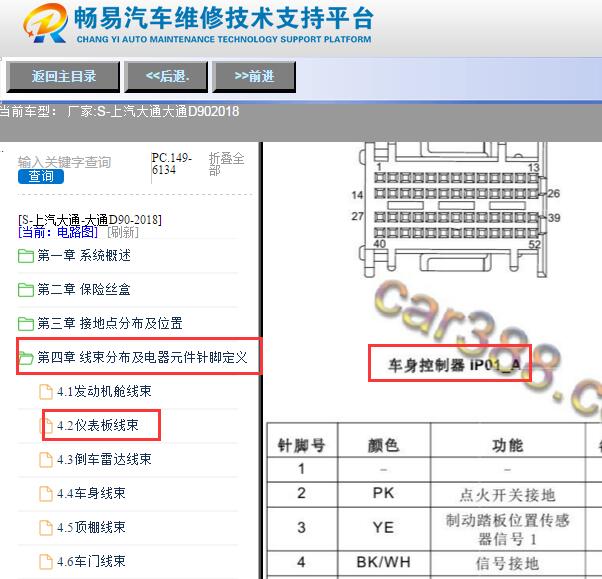Viewport: 602px width, 579px height.
Task: Focus the 输入关键字查询 search field
Action: (x=64, y=162)
